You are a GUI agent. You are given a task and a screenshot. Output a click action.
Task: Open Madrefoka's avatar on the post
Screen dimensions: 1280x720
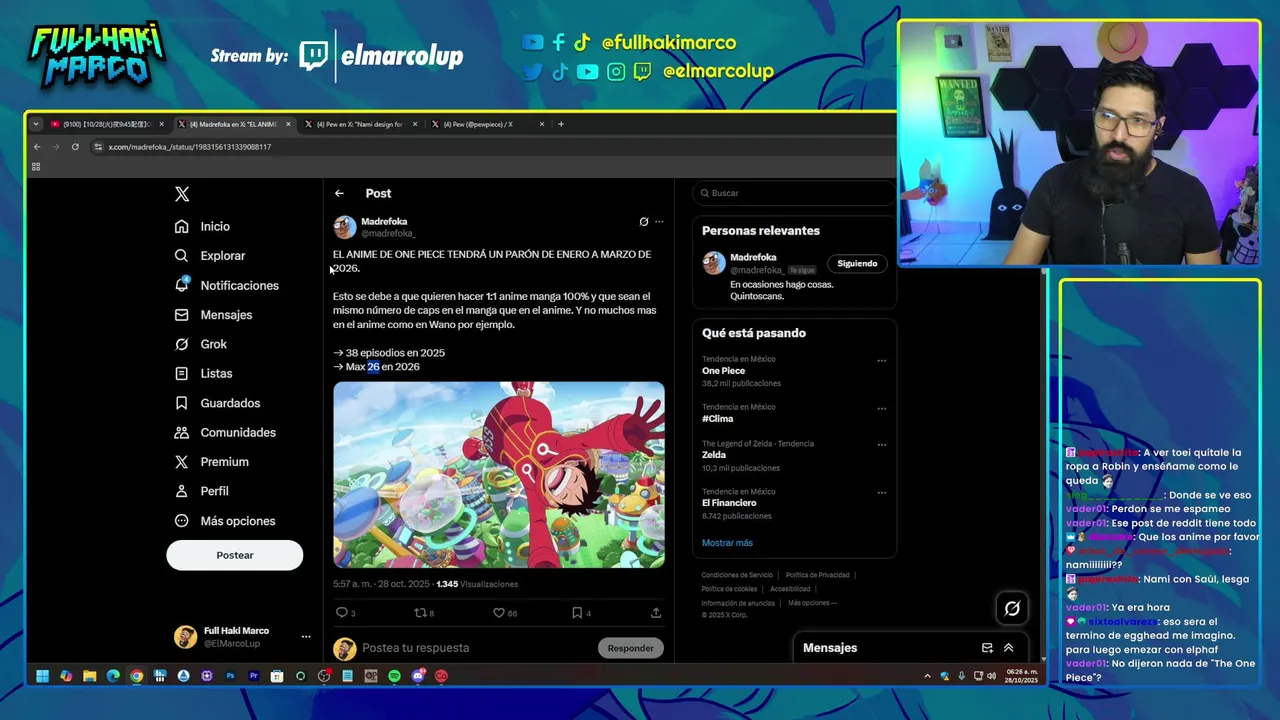345,227
